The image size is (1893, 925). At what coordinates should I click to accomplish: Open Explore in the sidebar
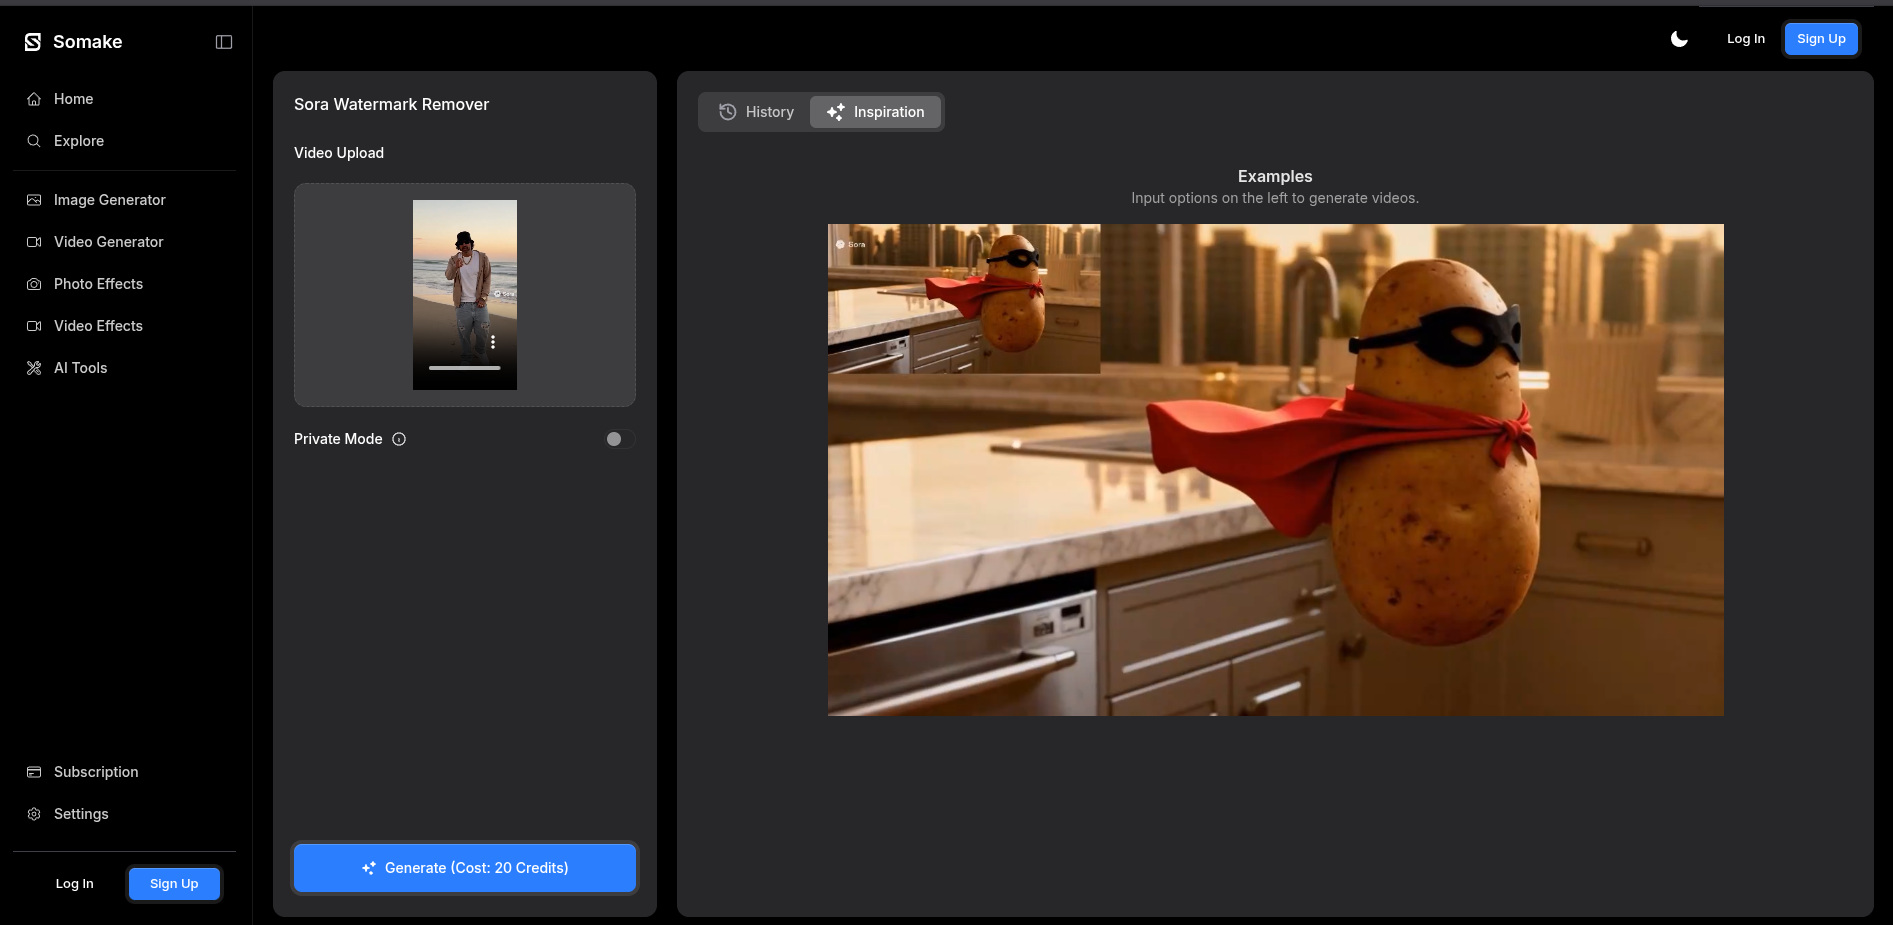(x=78, y=141)
